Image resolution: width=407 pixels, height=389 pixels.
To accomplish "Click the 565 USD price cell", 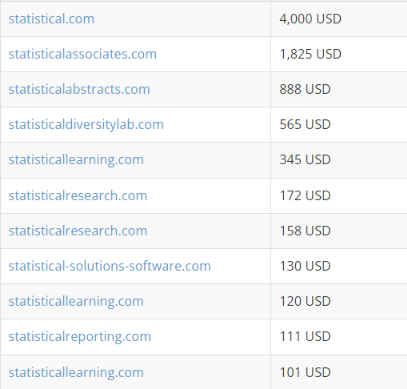I will pos(339,124).
